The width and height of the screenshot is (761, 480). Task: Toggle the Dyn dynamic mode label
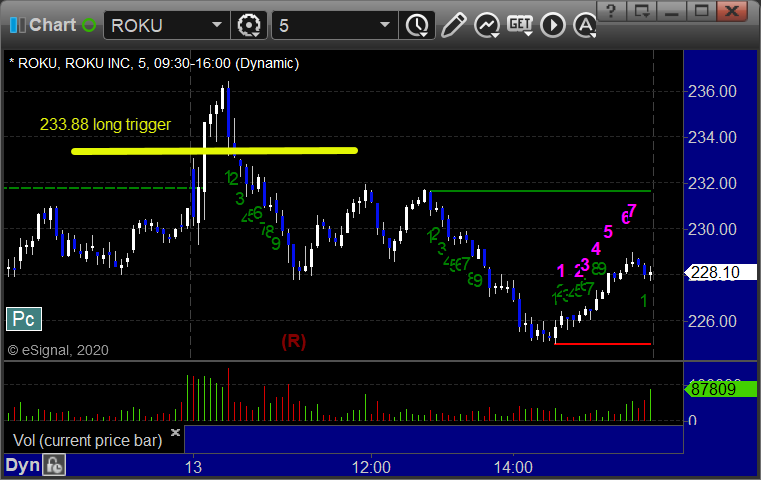click(22, 465)
